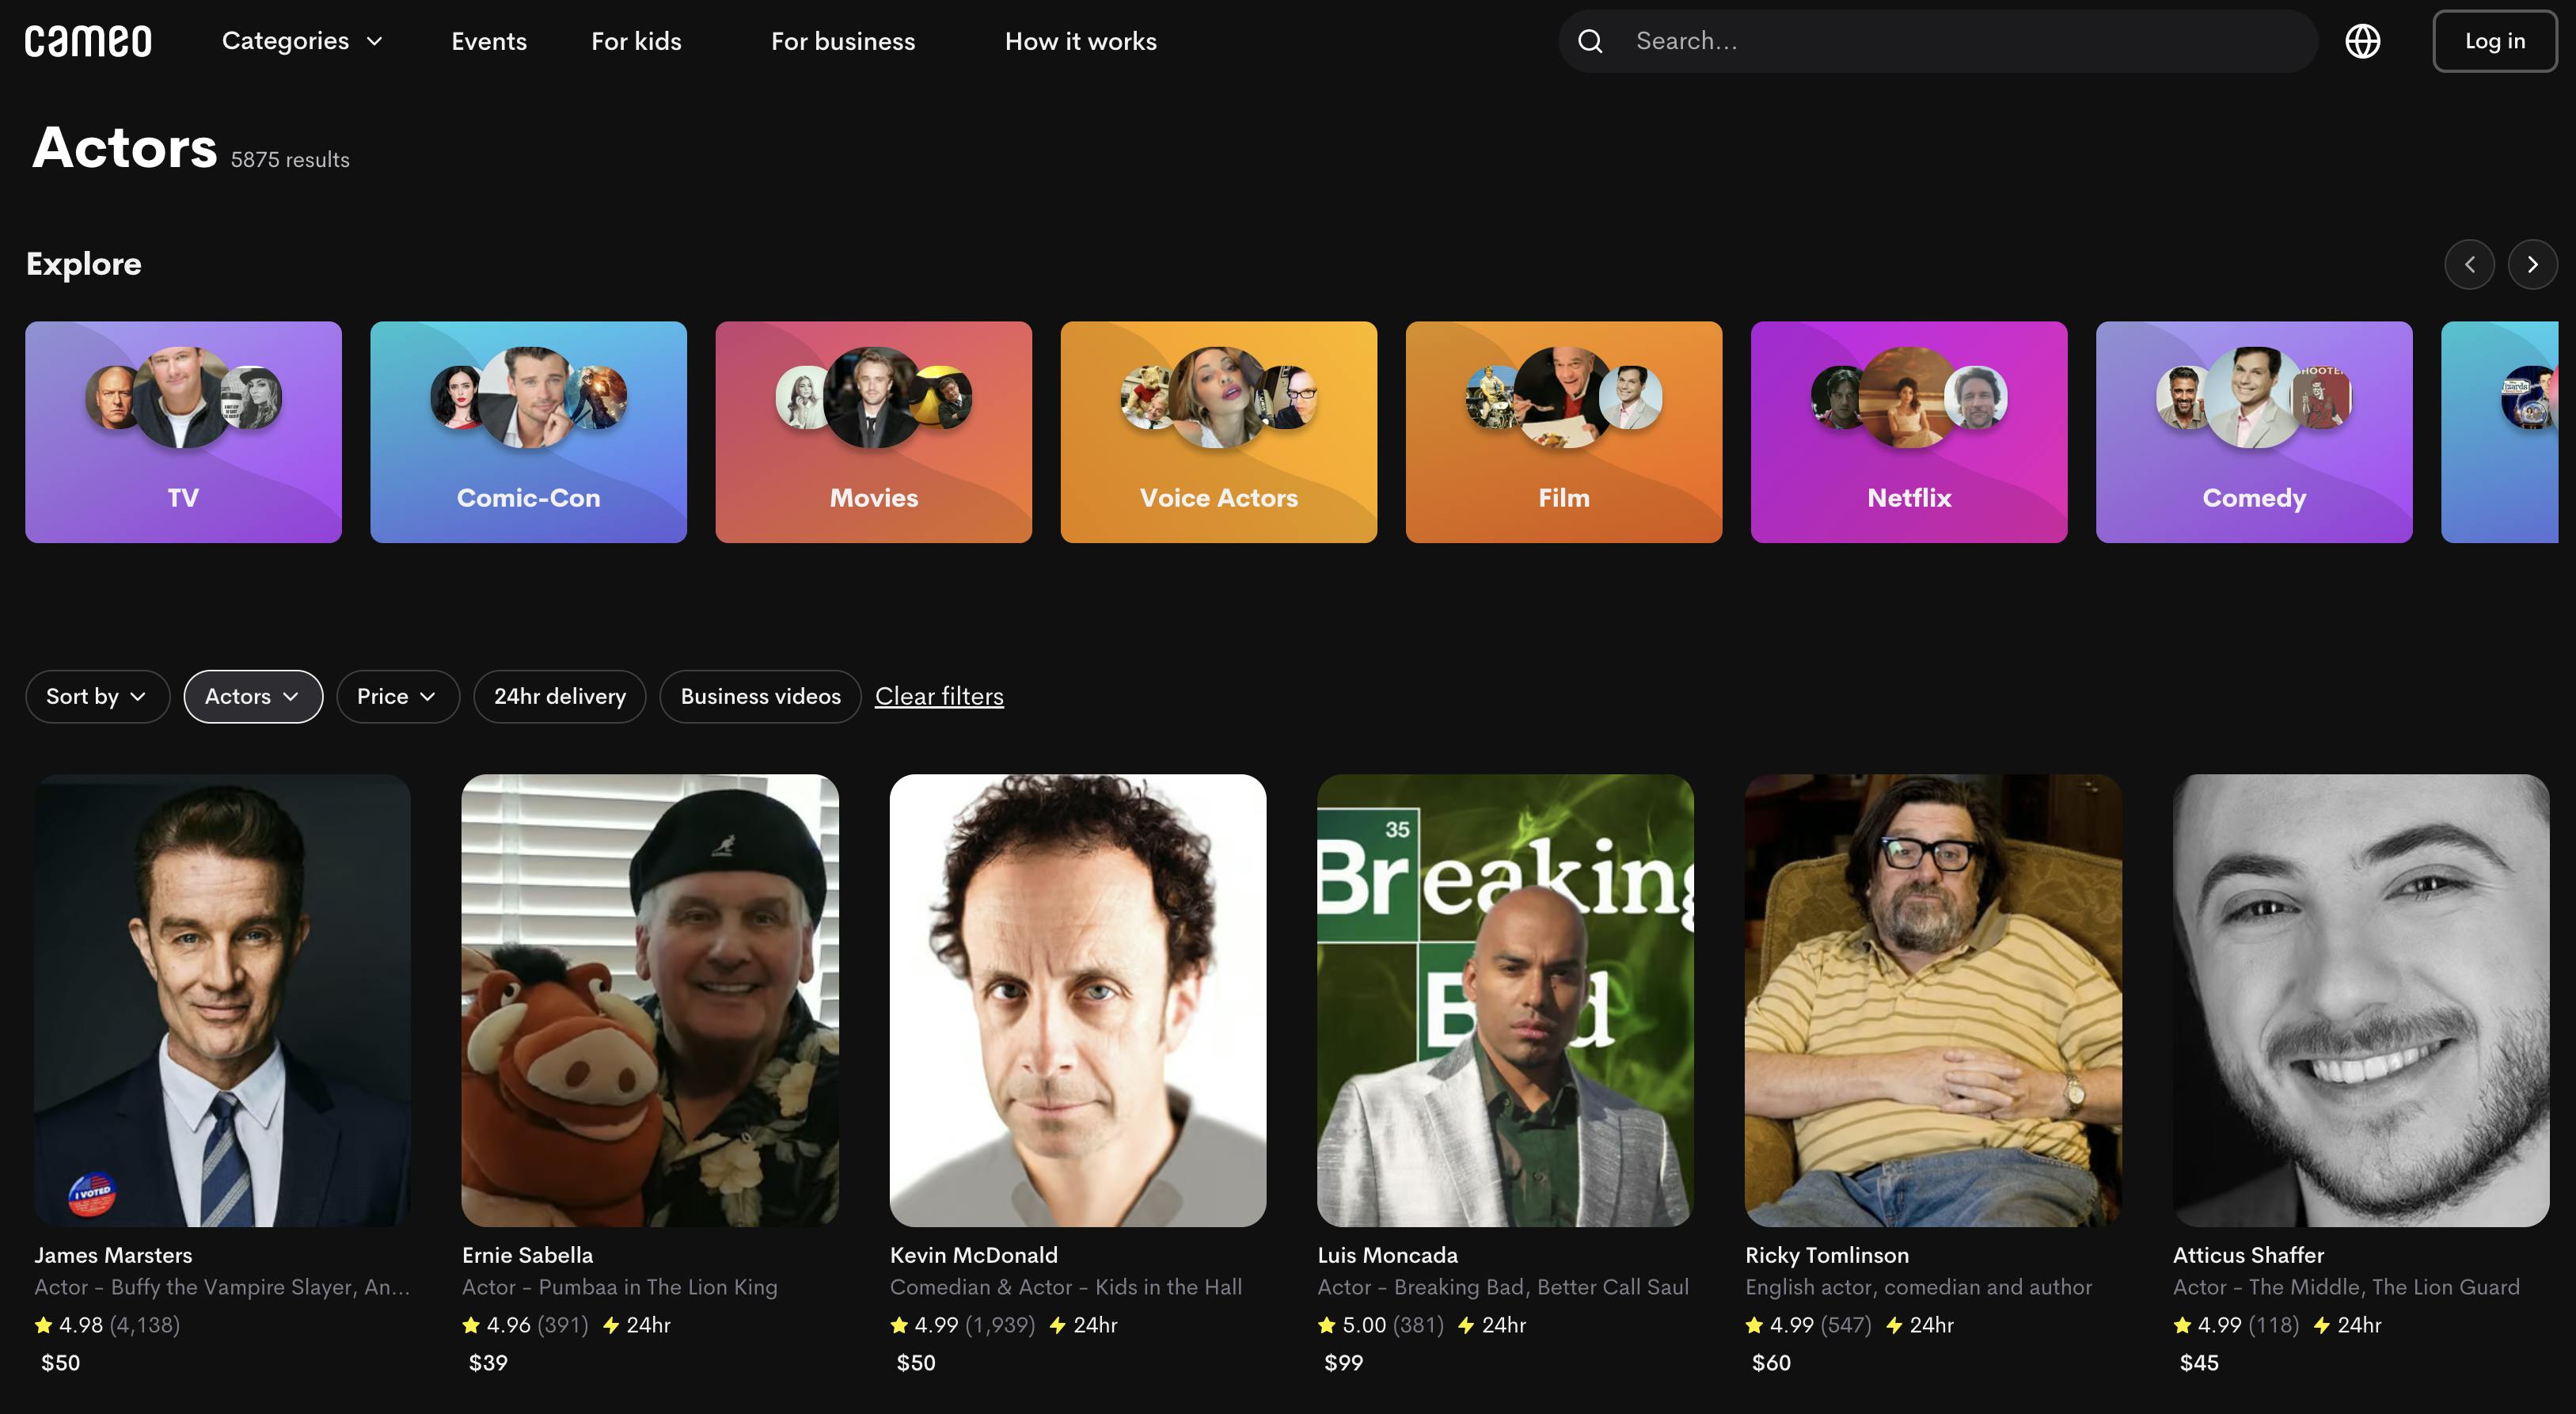Go to the Events page

pyautogui.click(x=488, y=41)
